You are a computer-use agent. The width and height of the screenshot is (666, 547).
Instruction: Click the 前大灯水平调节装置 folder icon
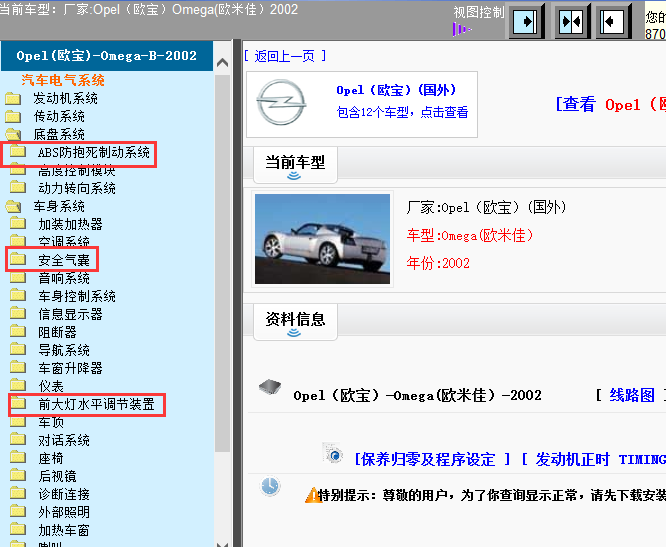18,403
